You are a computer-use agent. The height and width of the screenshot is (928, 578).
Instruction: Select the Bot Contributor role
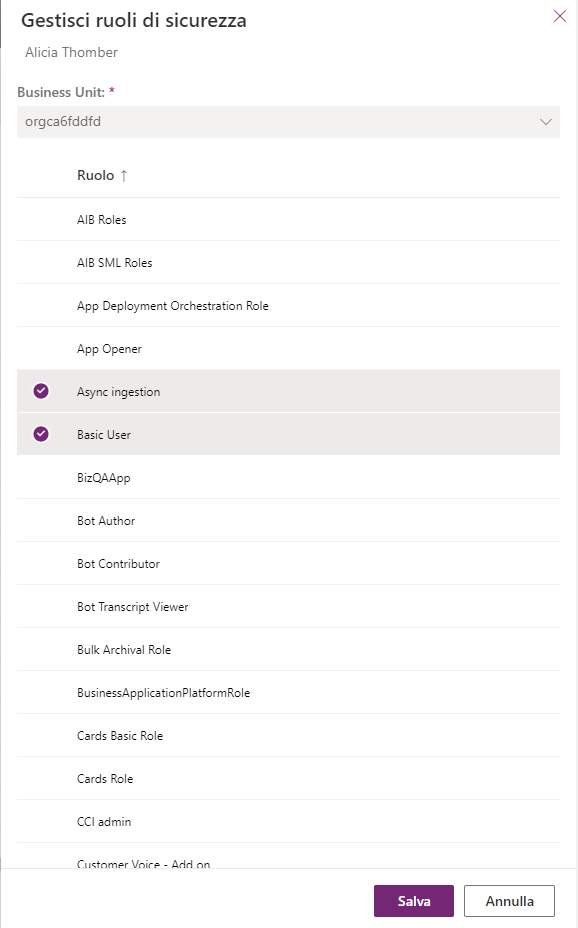[288, 563]
